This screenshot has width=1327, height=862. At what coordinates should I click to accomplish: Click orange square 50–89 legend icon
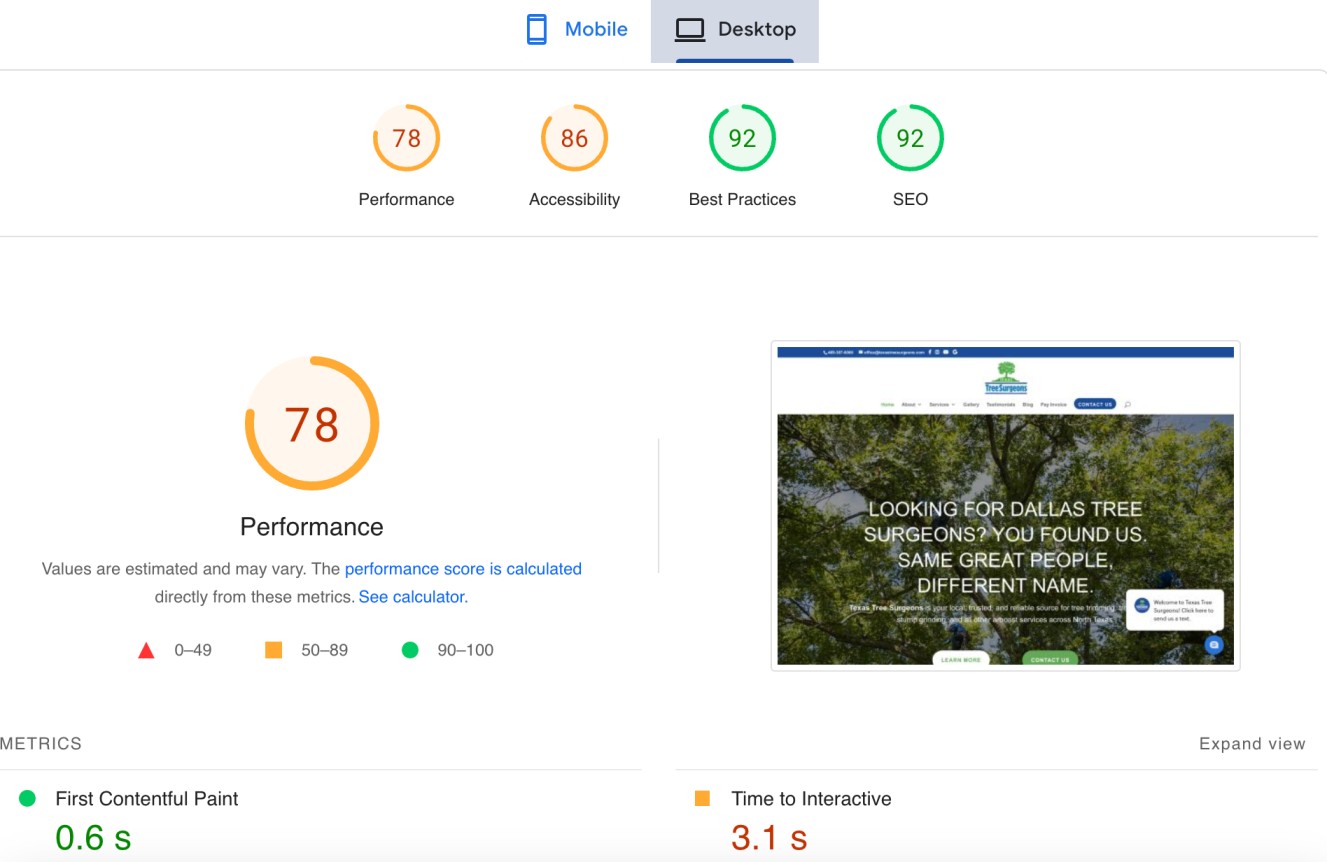(273, 650)
